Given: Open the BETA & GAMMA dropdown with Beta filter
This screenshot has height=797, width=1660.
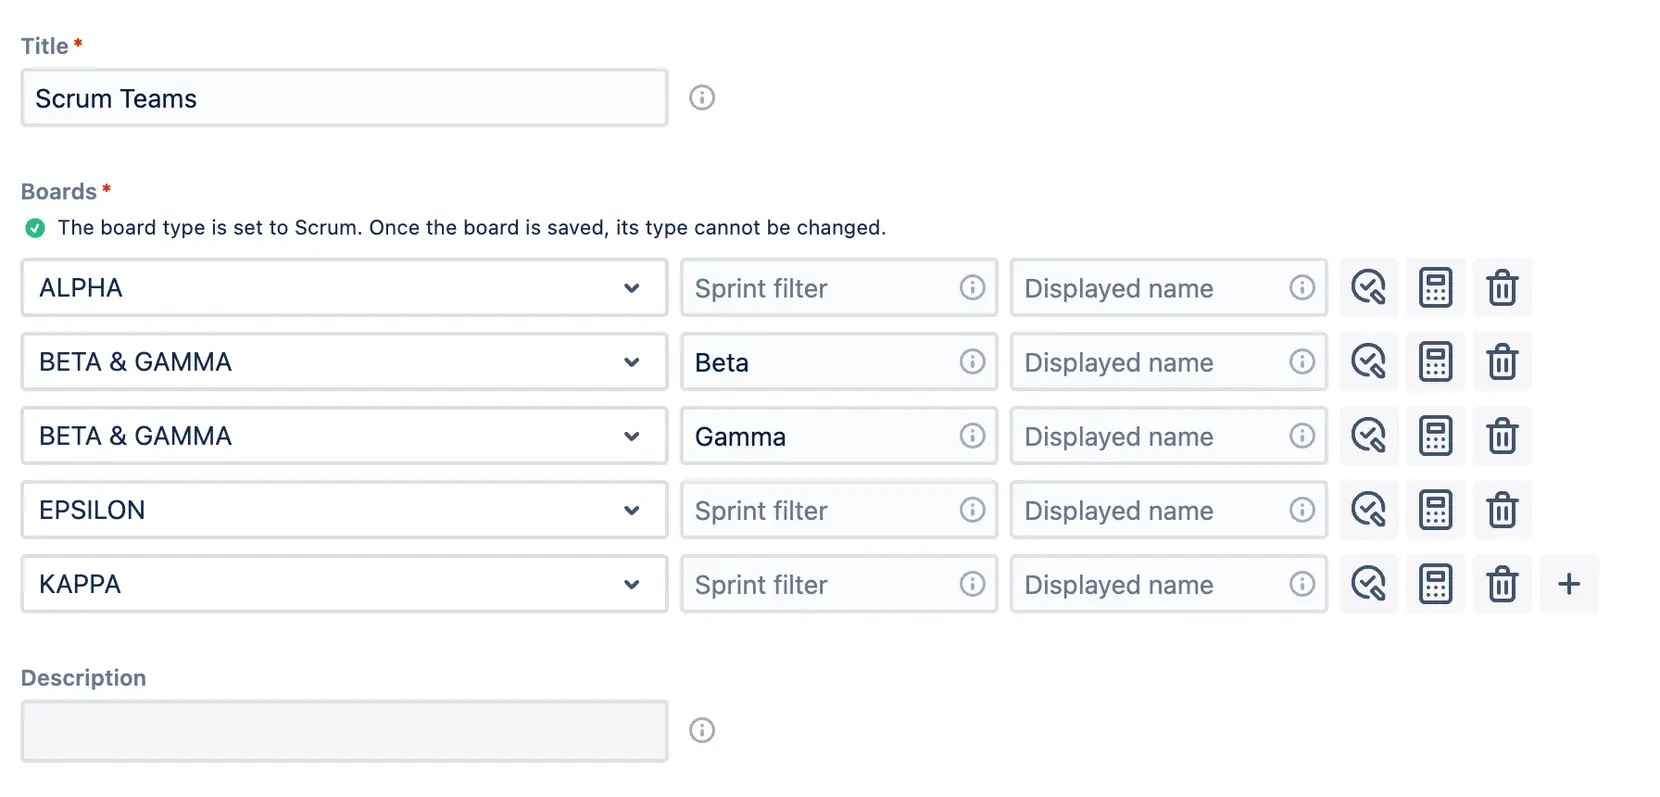Looking at the screenshot, I should coord(344,362).
